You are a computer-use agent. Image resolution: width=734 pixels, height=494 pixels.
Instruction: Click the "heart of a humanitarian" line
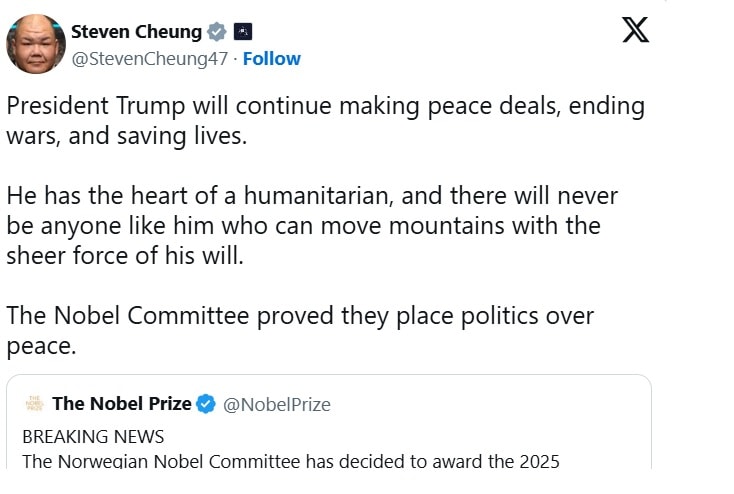click(312, 196)
